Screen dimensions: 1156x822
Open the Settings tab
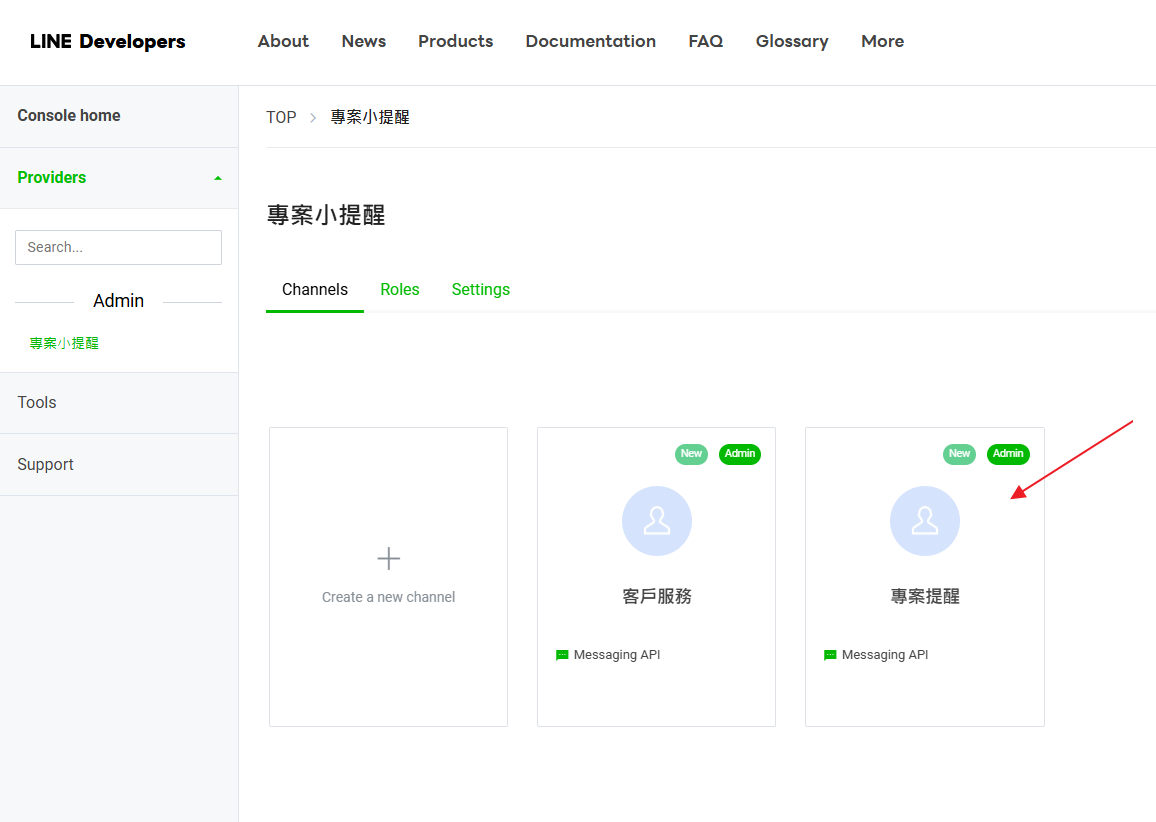pyautogui.click(x=481, y=290)
